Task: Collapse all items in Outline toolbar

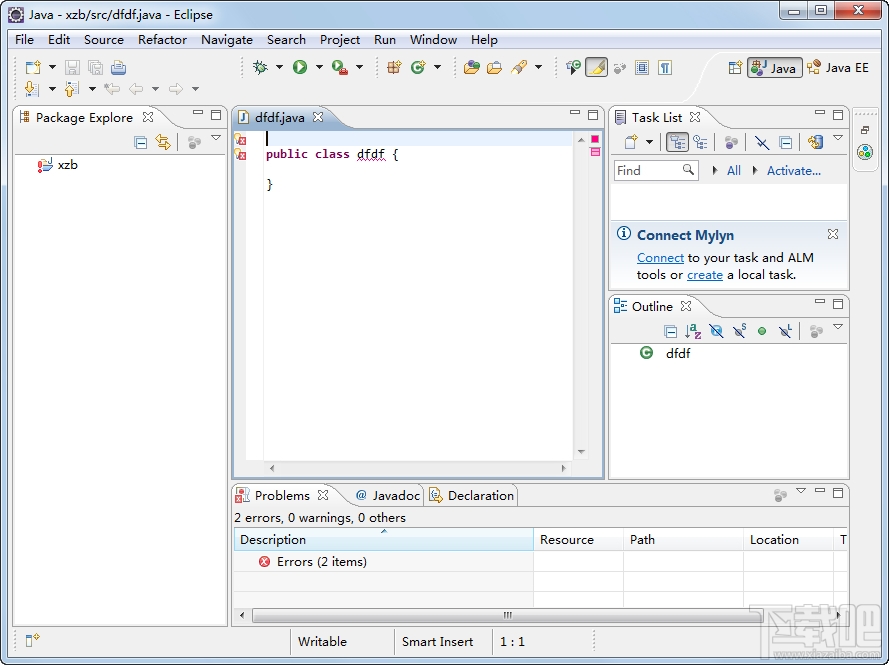Action: point(671,331)
